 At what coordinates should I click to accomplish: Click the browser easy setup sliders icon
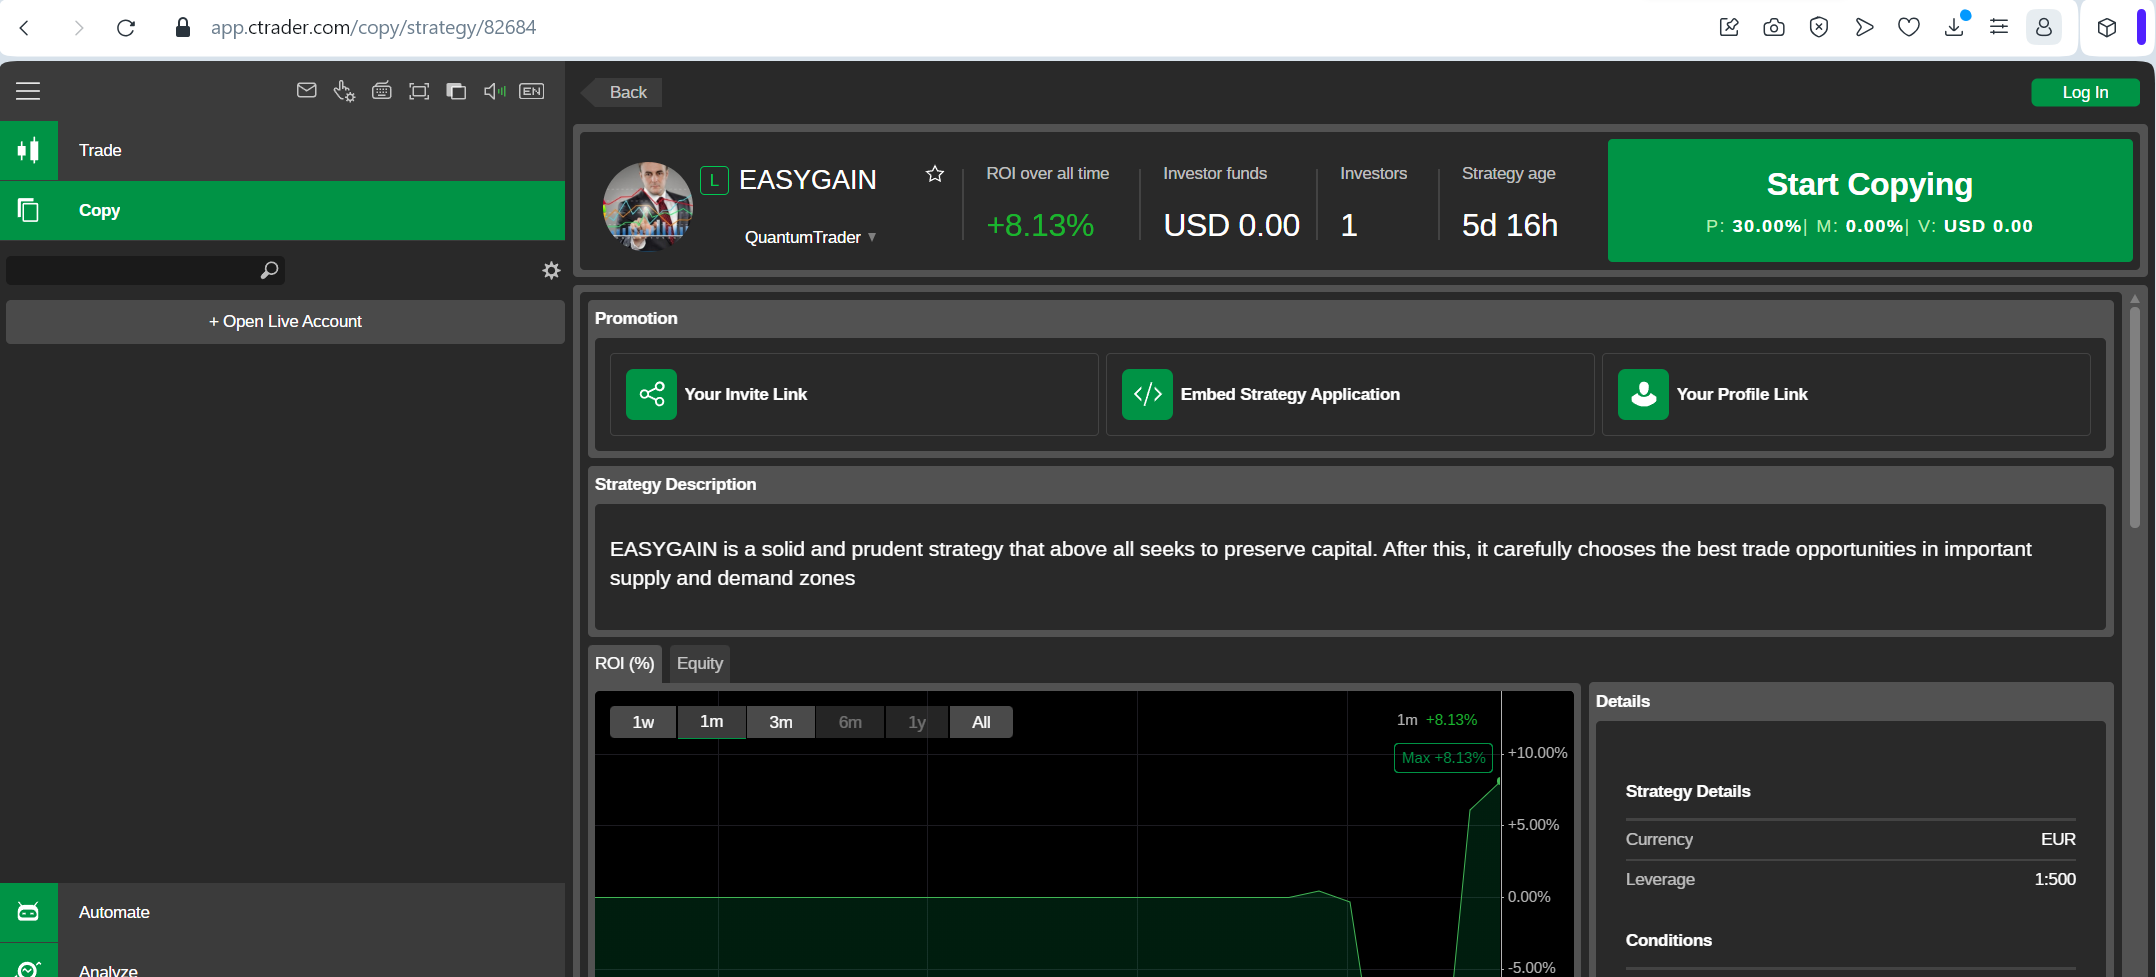(1999, 28)
